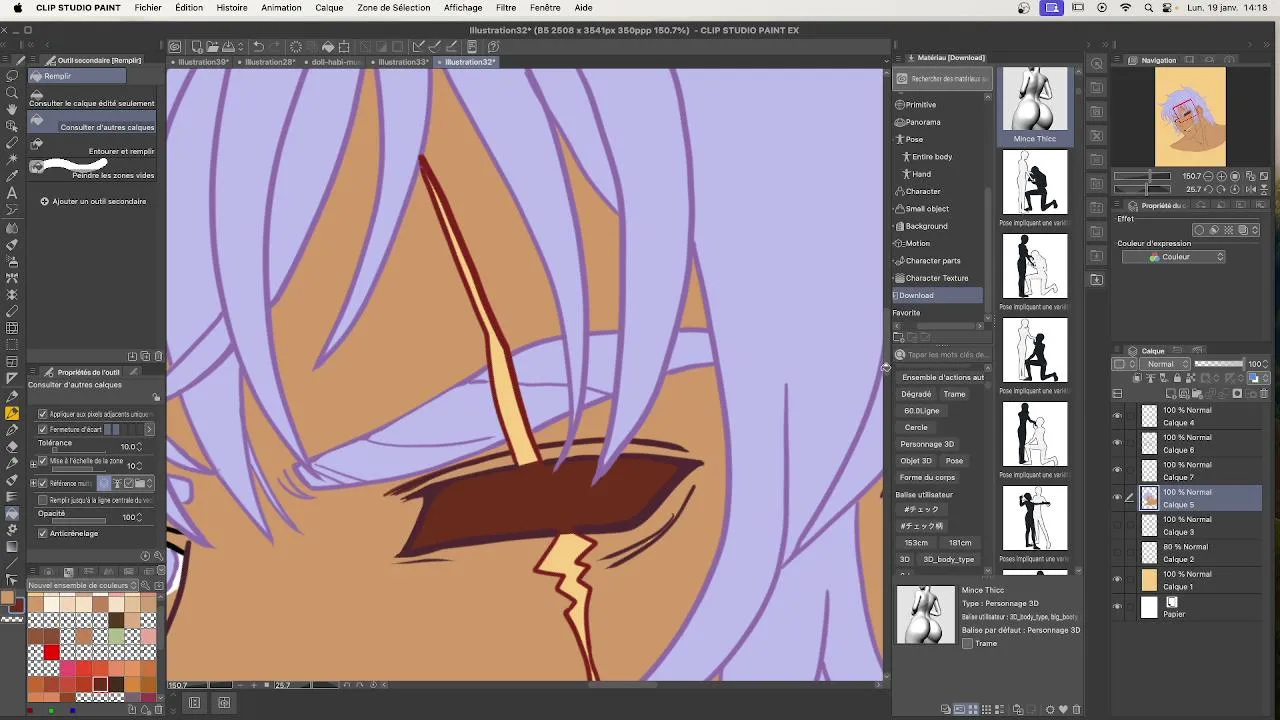Select Entourer et remplir sub tool
This screenshot has height=720, width=1280.
click(x=92, y=145)
